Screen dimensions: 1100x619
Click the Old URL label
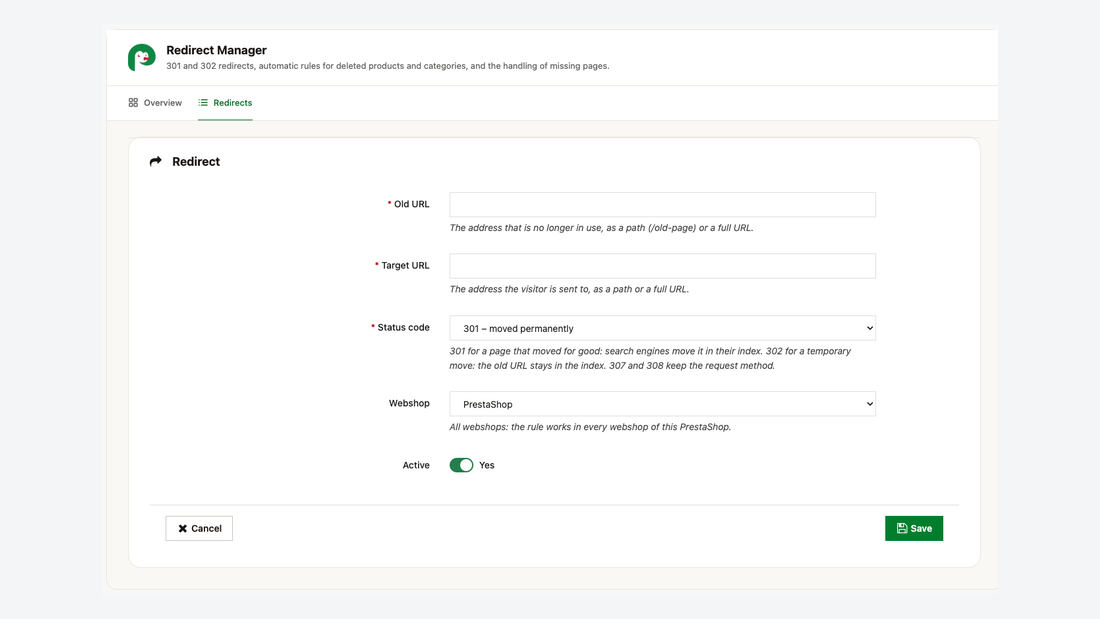coord(411,204)
